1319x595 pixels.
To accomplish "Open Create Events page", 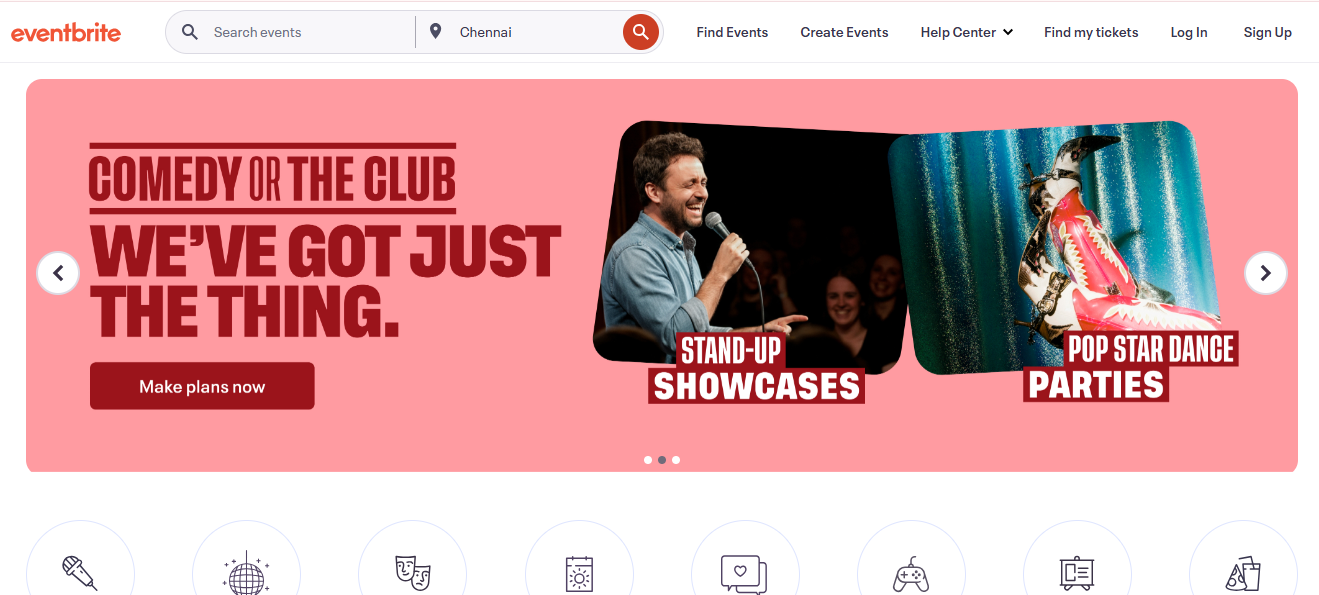I will coord(844,31).
